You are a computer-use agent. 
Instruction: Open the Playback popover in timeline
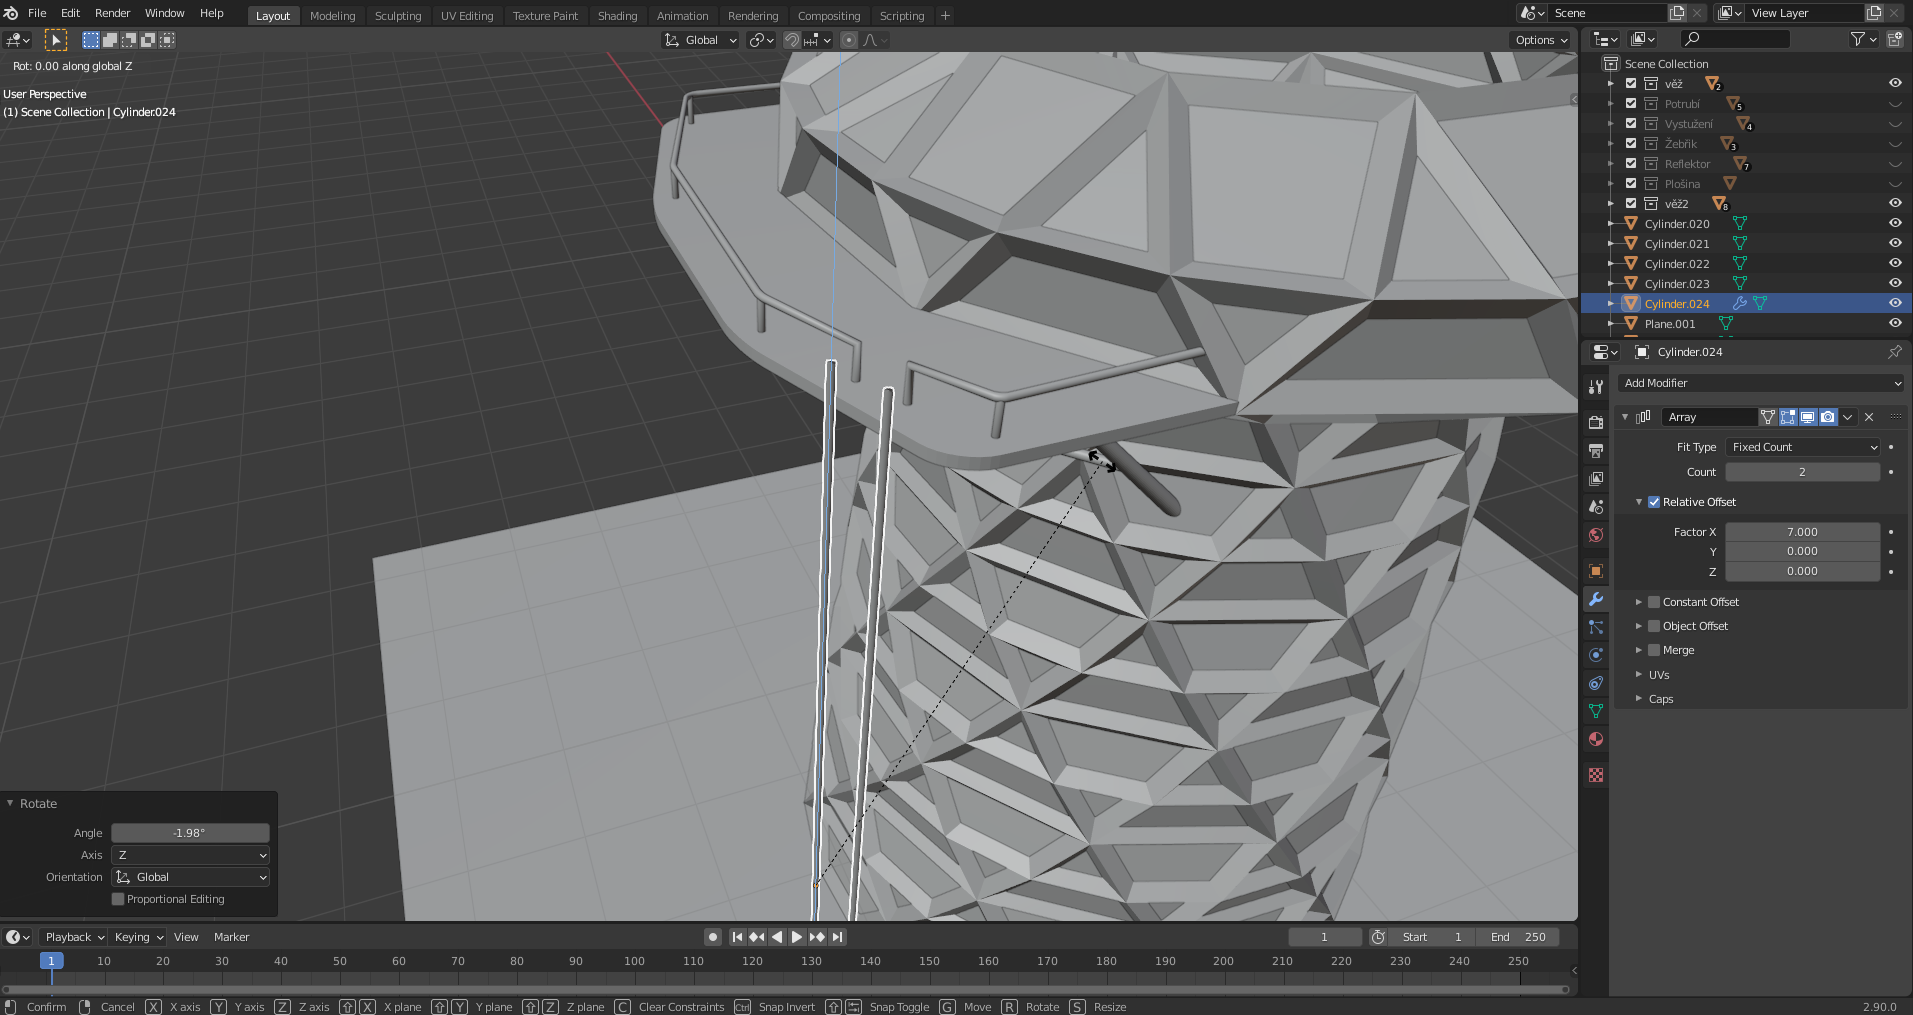click(74, 937)
